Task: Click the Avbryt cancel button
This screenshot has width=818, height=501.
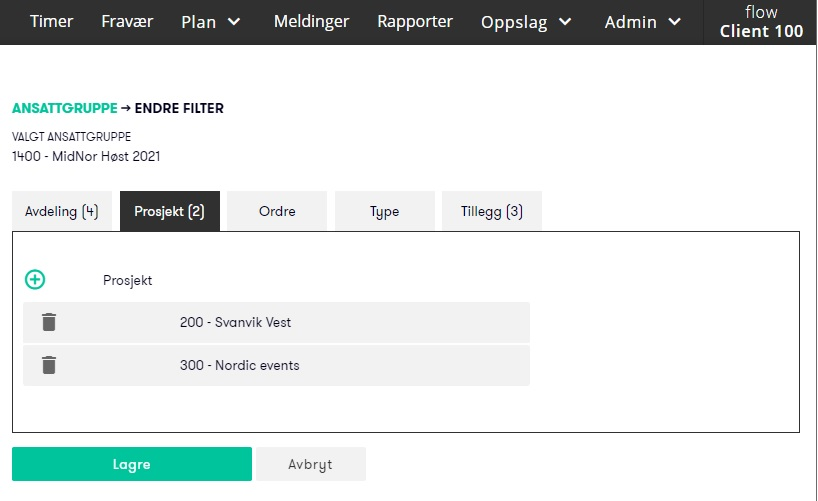Action: [x=310, y=464]
